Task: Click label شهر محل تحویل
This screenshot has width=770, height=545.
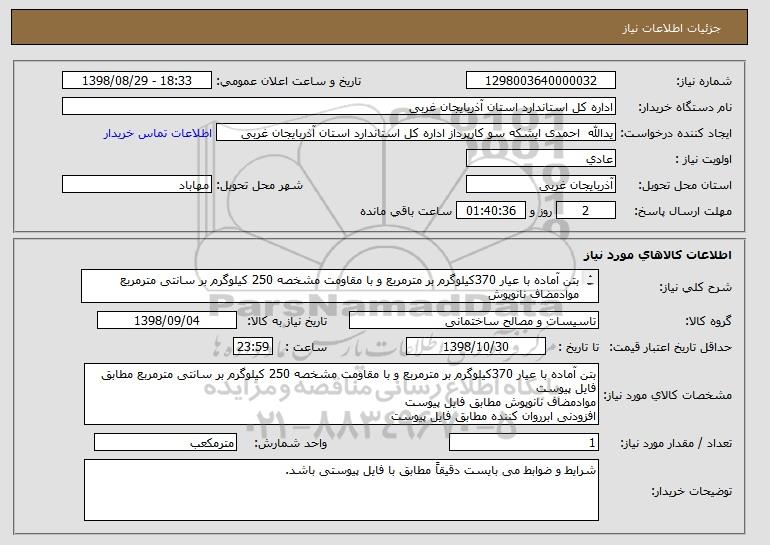Action: (260, 186)
